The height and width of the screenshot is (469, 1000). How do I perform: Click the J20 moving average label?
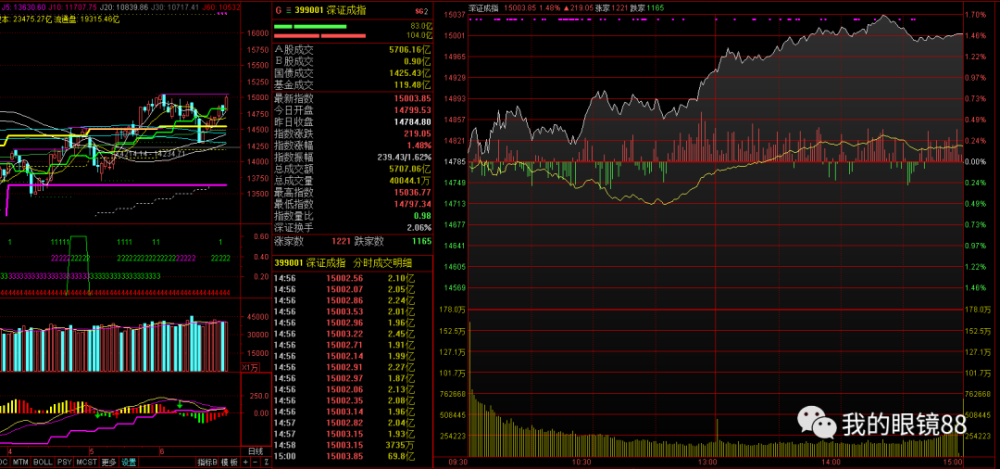tap(124, 7)
